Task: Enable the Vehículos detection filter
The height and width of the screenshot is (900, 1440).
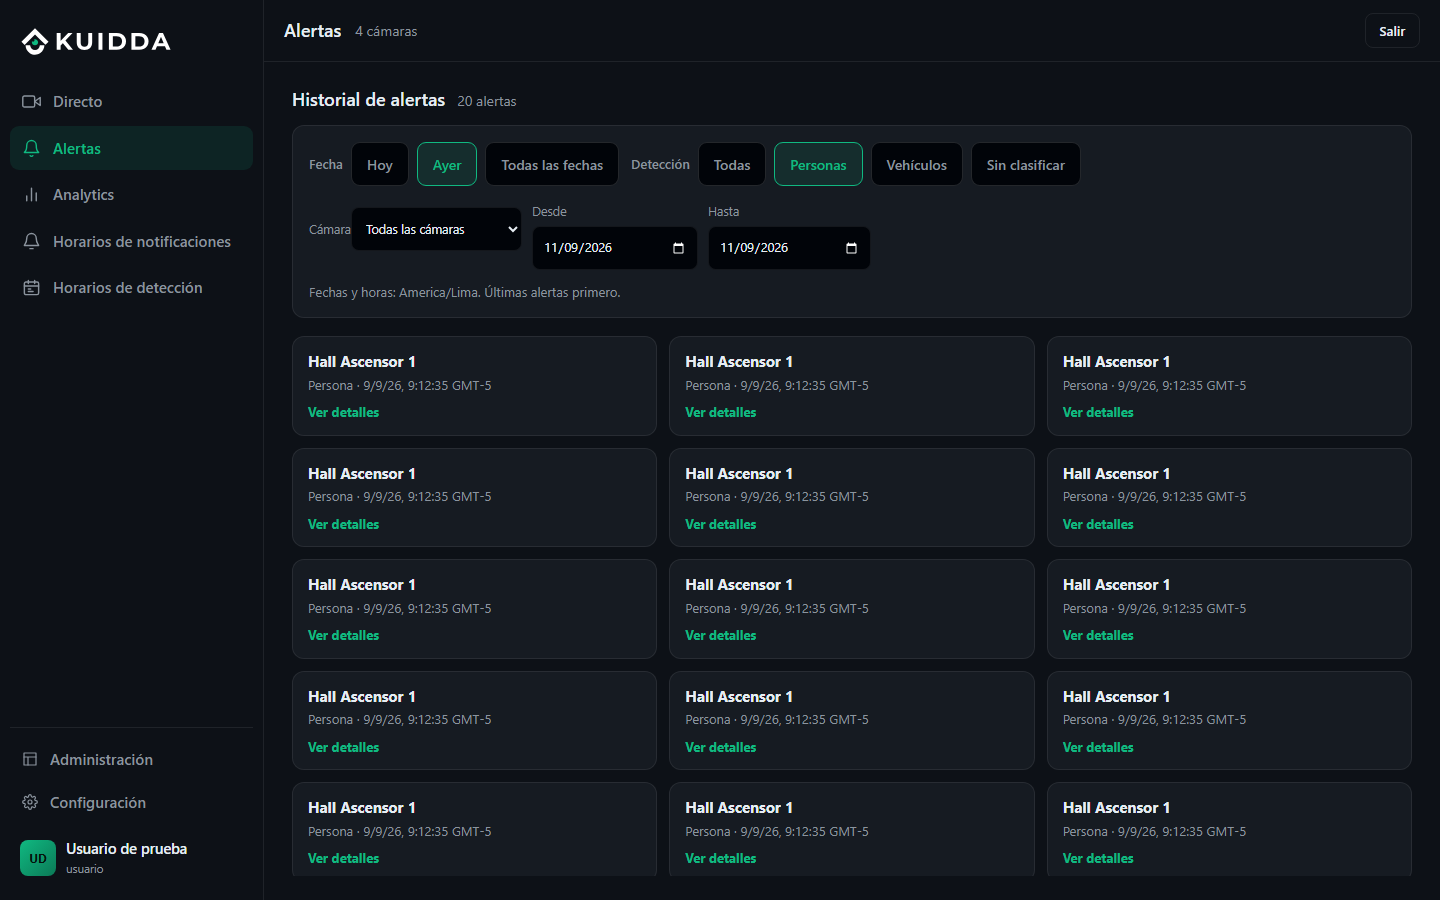Action: 916,165
